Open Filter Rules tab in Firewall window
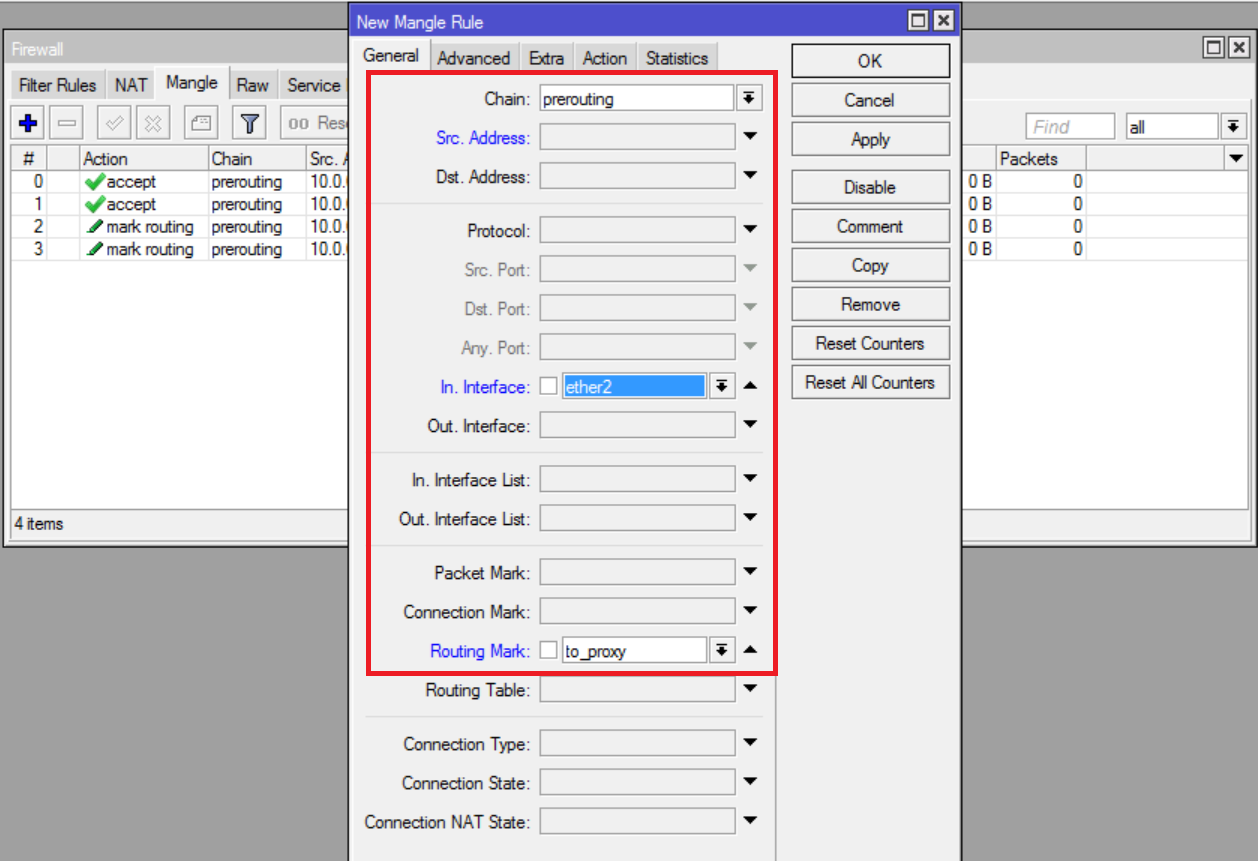The image size is (1258, 861). click(58, 85)
